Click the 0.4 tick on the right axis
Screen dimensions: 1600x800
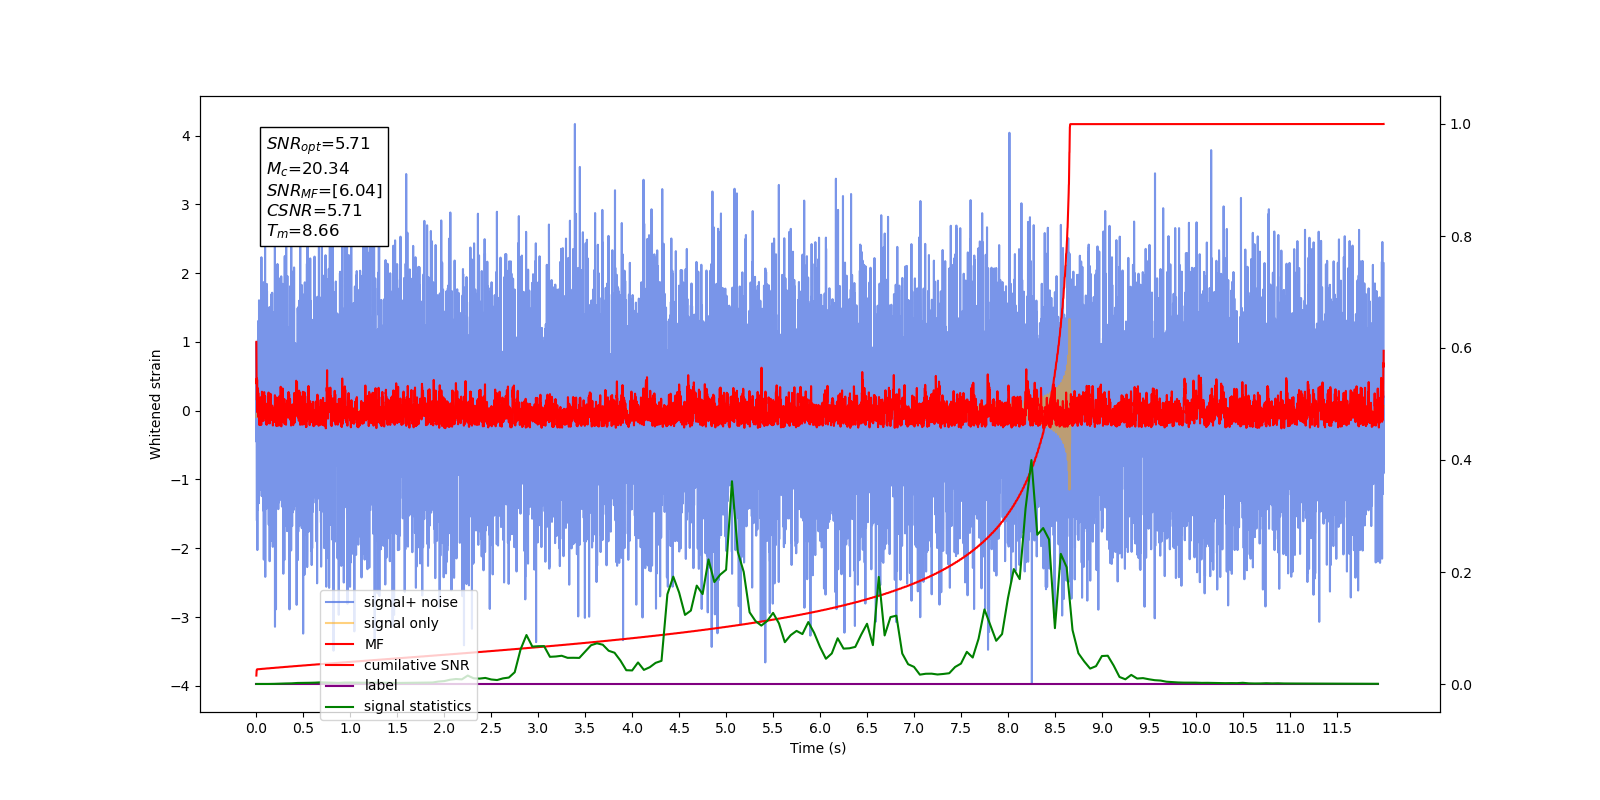1461,461
